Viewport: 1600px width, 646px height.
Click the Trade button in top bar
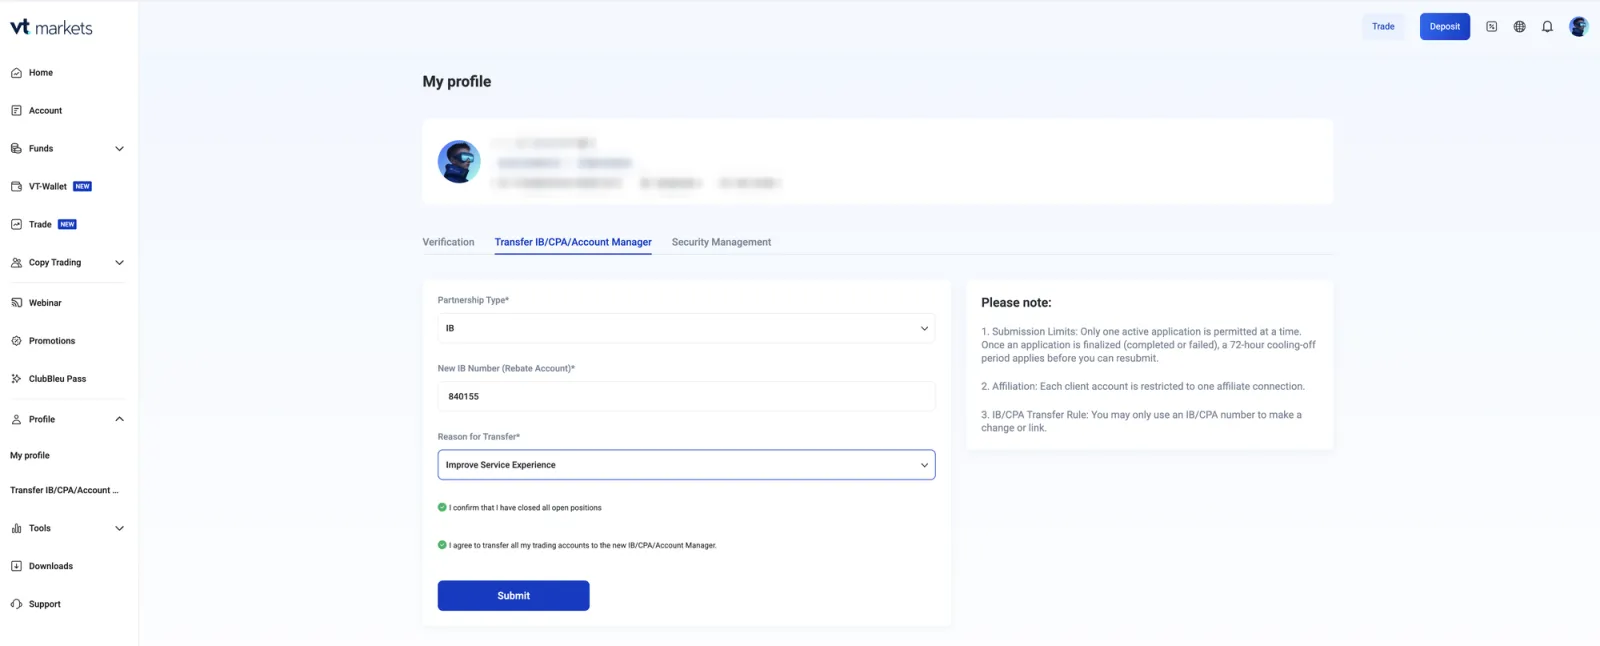(x=1383, y=27)
